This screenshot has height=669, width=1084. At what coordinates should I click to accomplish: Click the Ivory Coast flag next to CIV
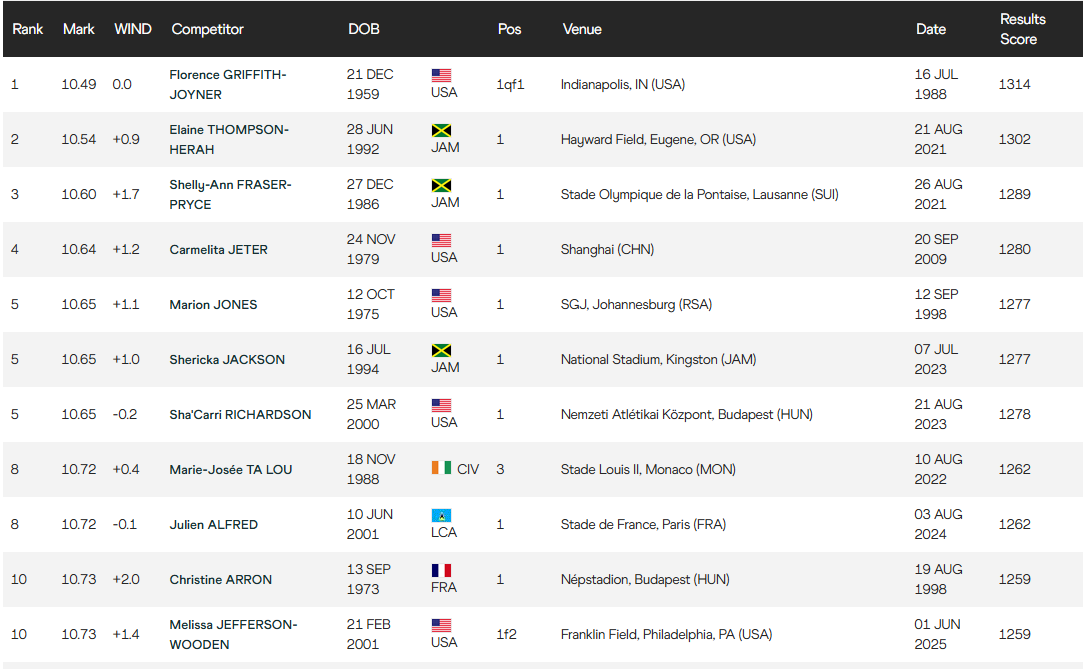point(441,468)
